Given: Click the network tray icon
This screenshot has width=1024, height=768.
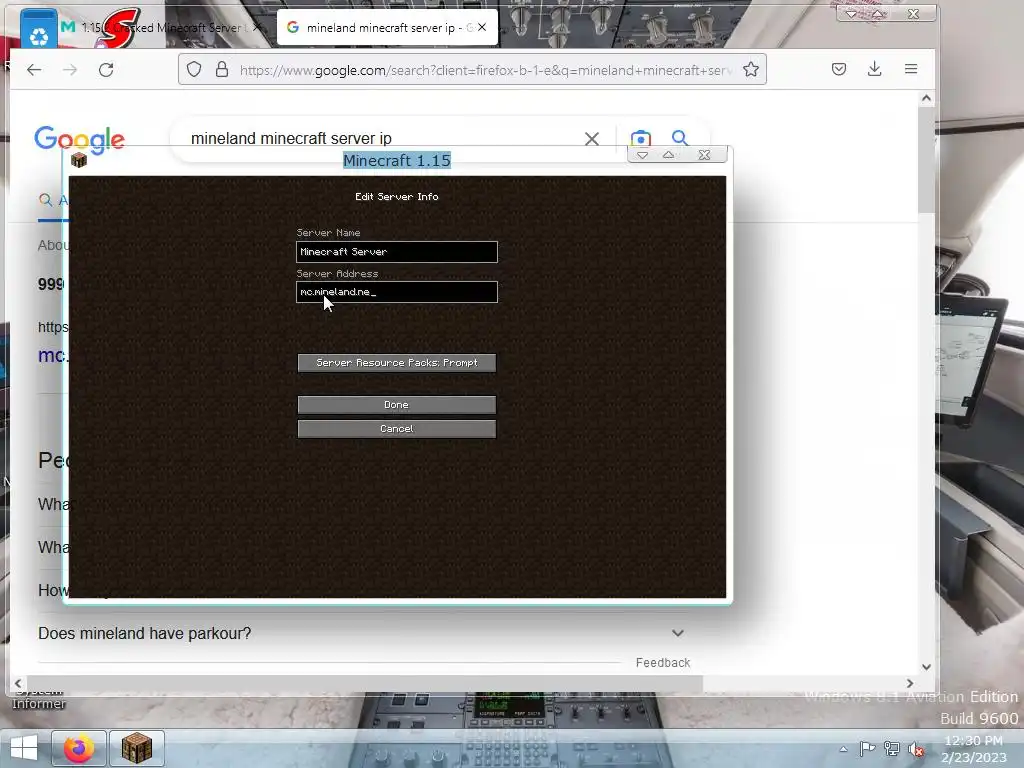Looking at the screenshot, I should pos(891,749).
